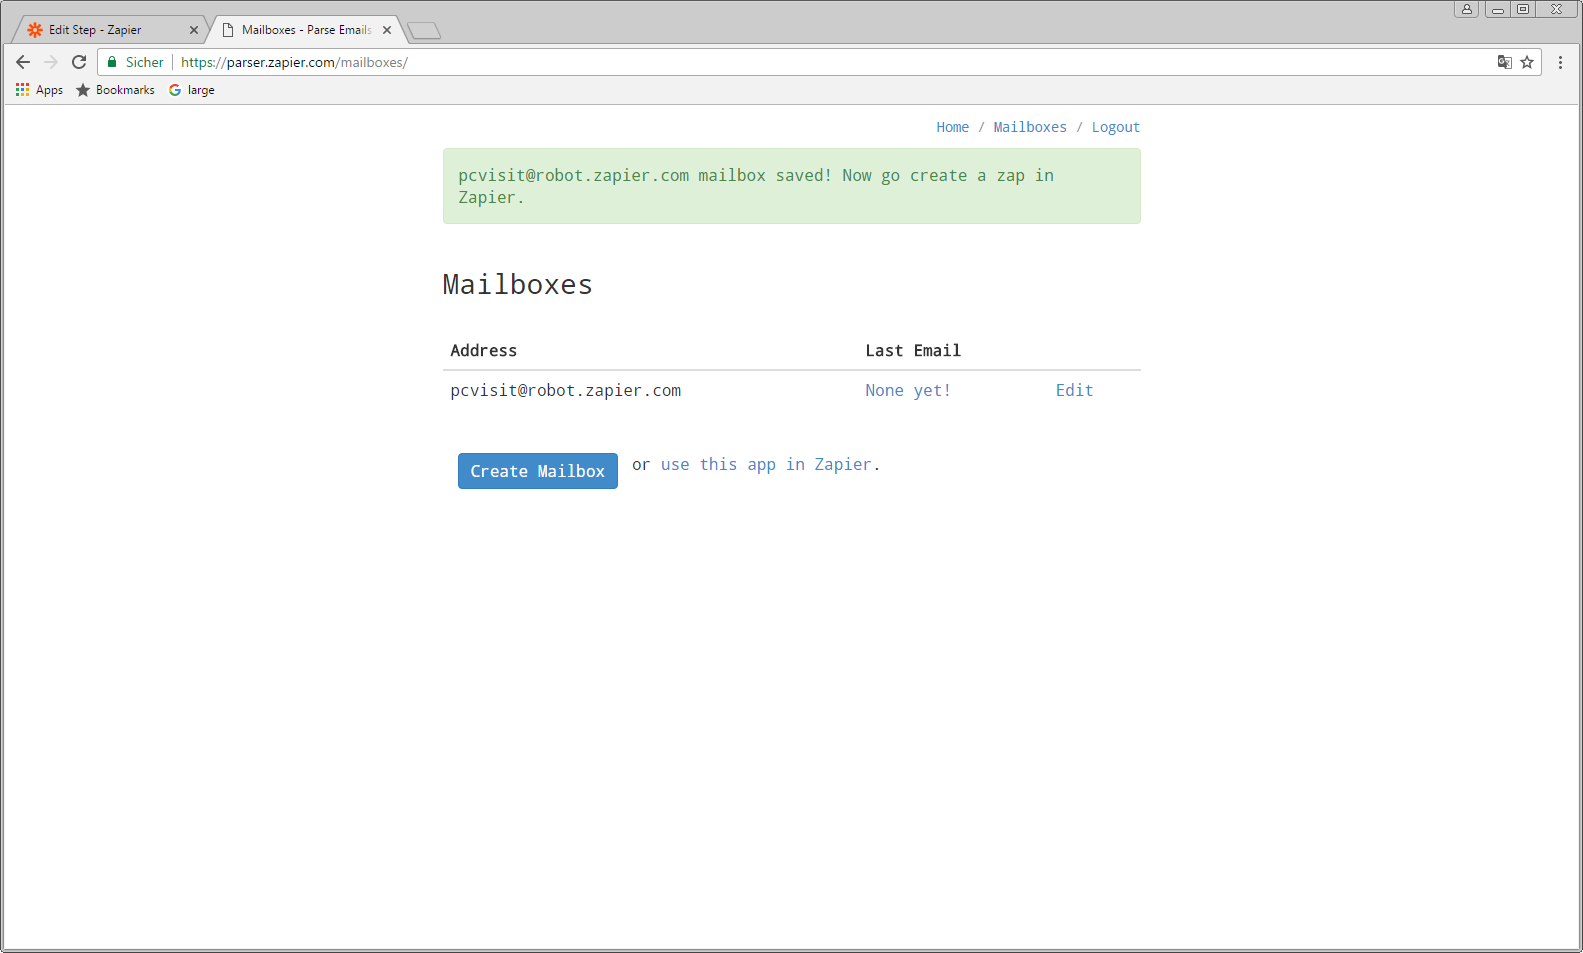
Task: Go to Home in top navigation
Action: pyautogui.click(x=952, y=127)
